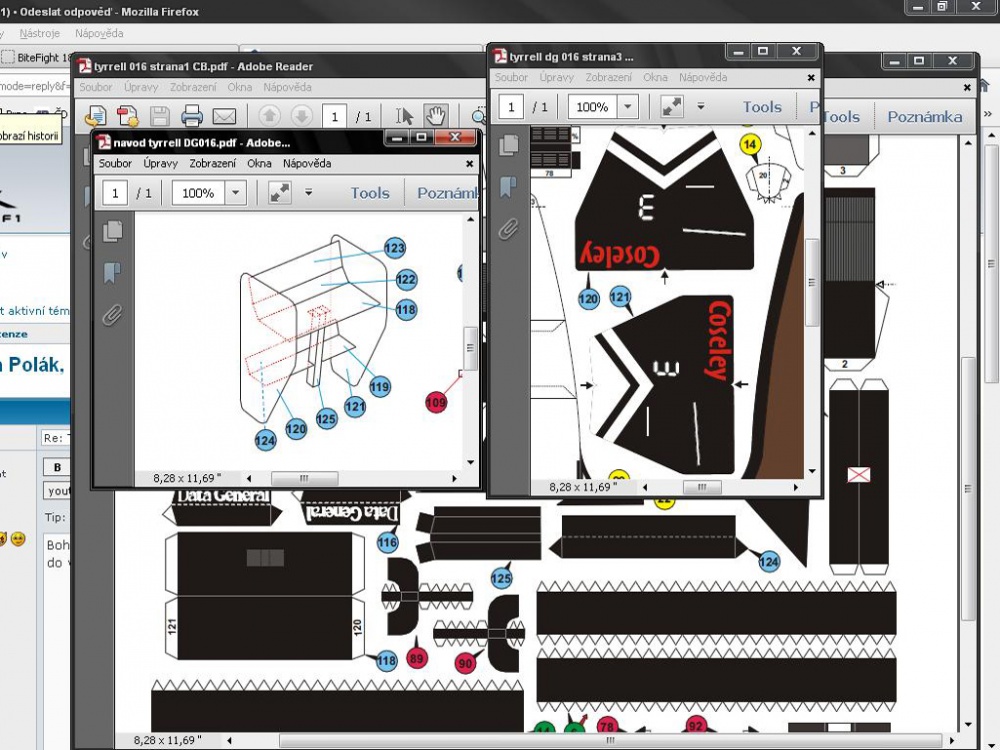Open Okna menu in strana3 window
The height and width of the screenshot is (750, 1000).
655,77
